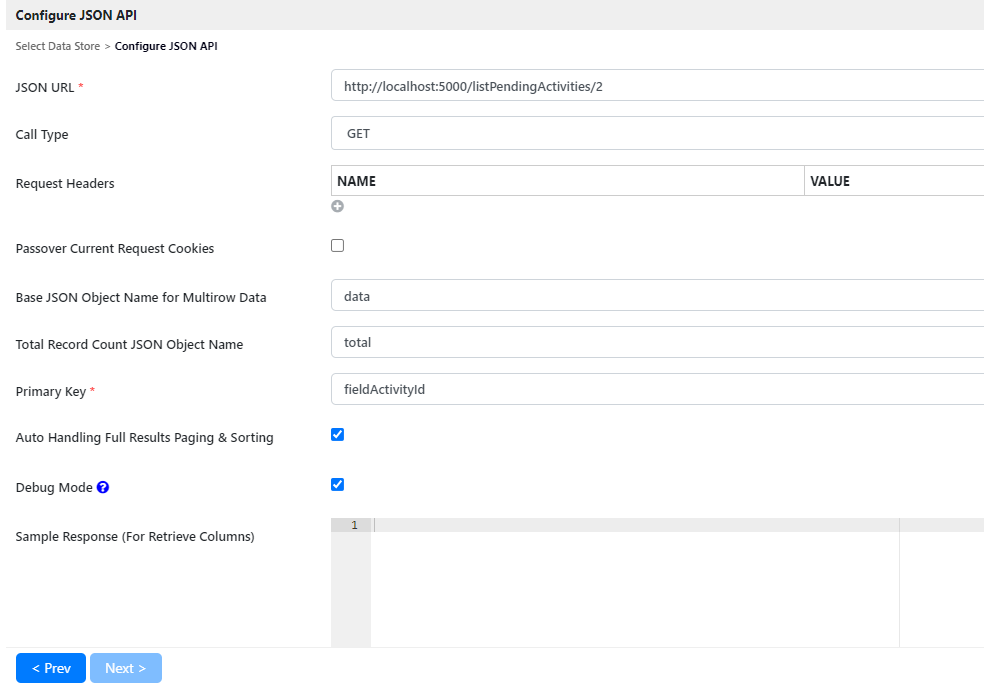Select the Request Headers label
984x697 pixels.
(65, 184)
